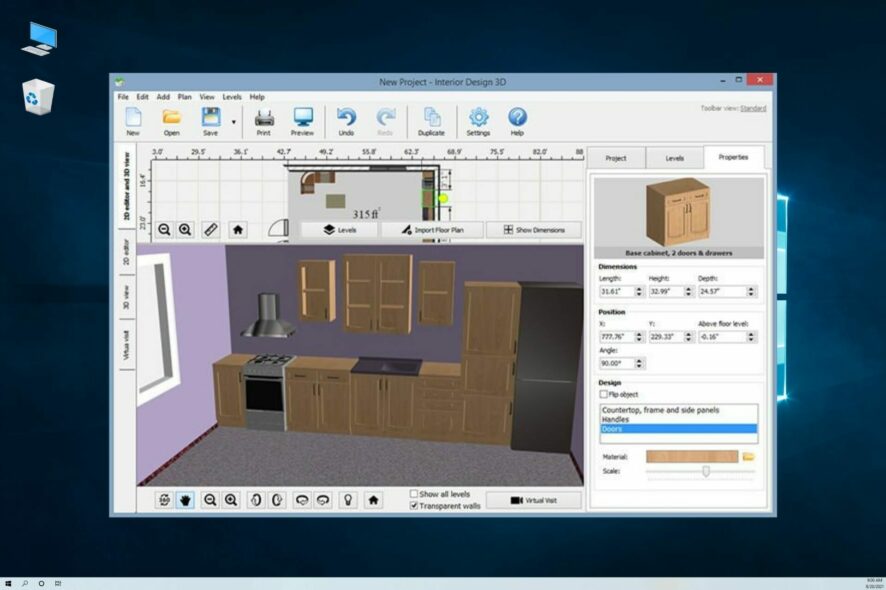Adjust Angle stepper arrows
Viewport: 886px width, 590px height.
click(x=639, y=363)
